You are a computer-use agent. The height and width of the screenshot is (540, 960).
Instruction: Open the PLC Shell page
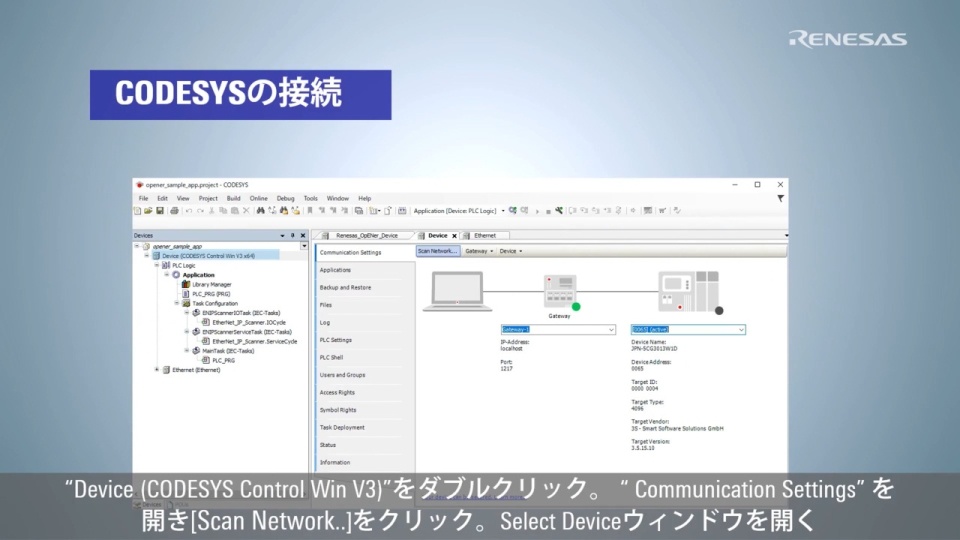(331, 358)
